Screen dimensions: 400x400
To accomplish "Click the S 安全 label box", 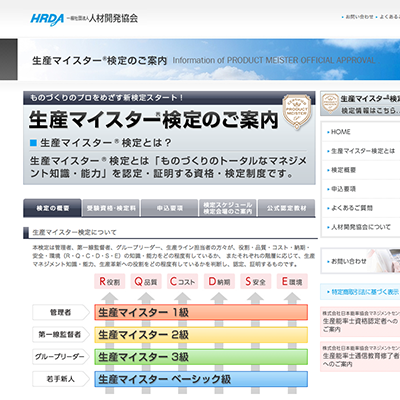I will [x=256, y=282].
